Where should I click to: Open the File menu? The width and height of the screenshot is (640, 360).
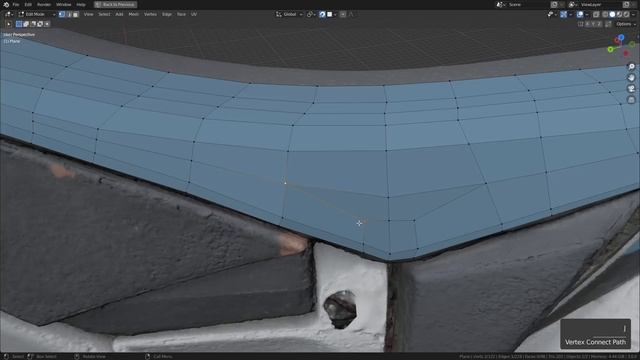pos(16,4)
